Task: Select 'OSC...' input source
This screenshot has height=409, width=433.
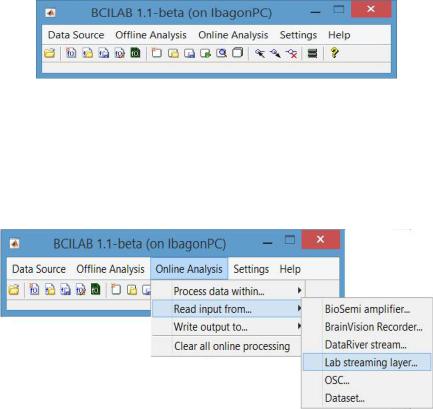Action: [367, 380]
